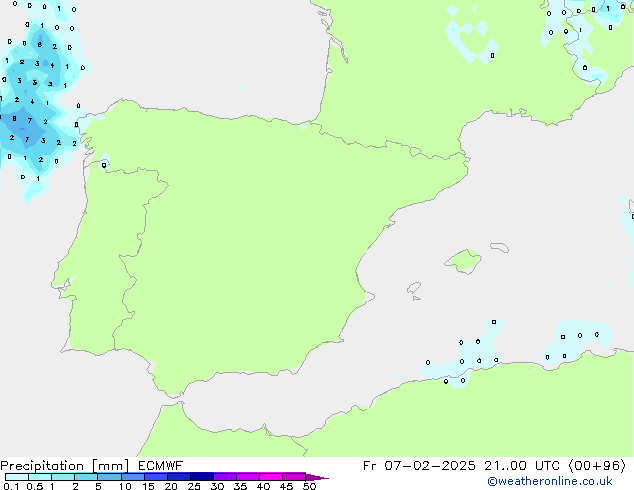Click the legend value "0.5"
Image resolution: width=634 pixels, height=490 pixels.
pos(34,486)
